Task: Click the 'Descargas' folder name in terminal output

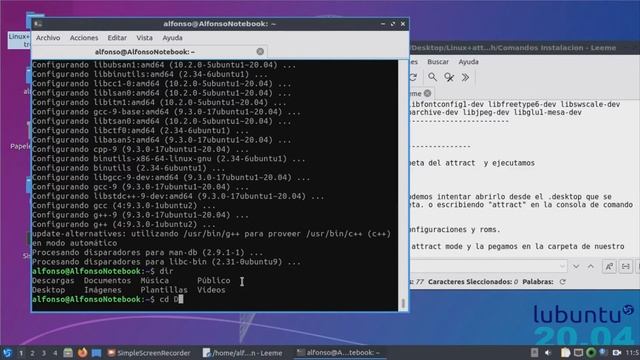Action: tap(53, 280)
